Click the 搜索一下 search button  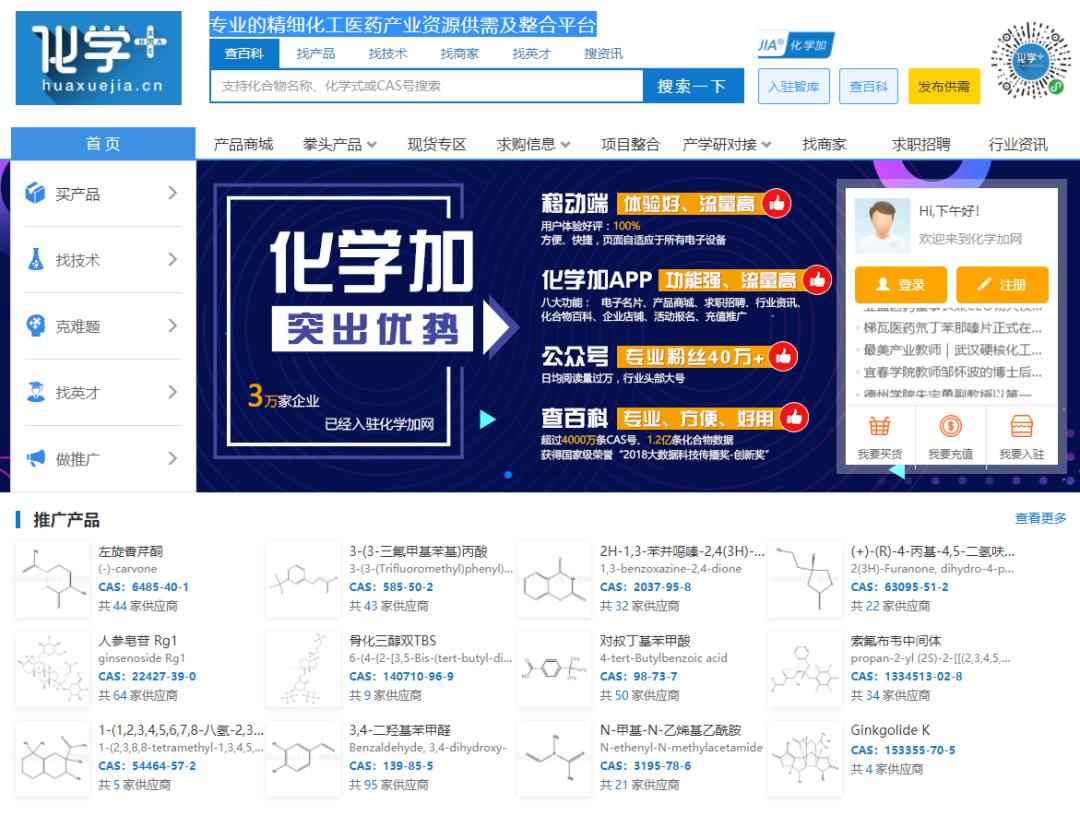tap(693, 86)
